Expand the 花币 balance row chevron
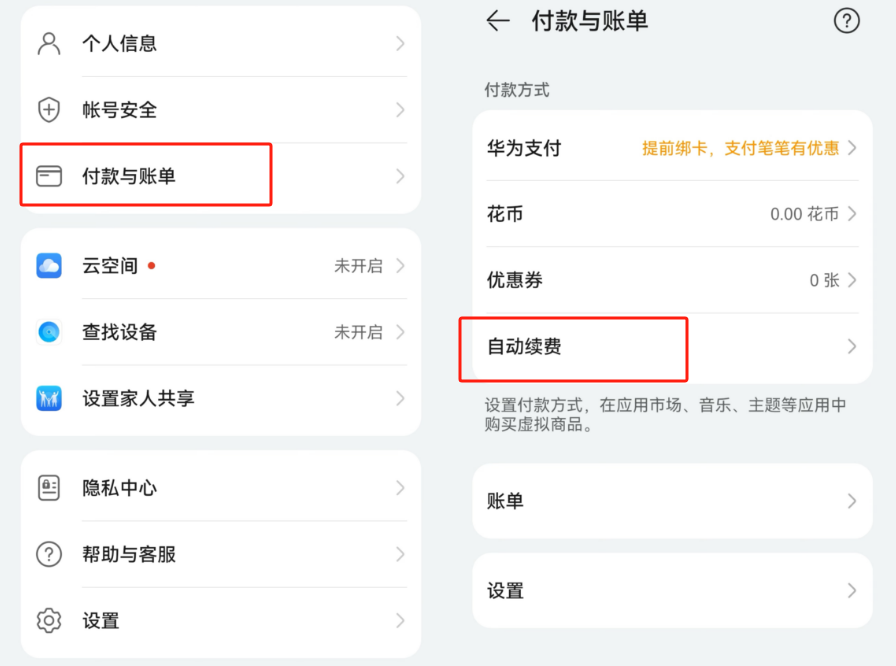 click(855, 214)
